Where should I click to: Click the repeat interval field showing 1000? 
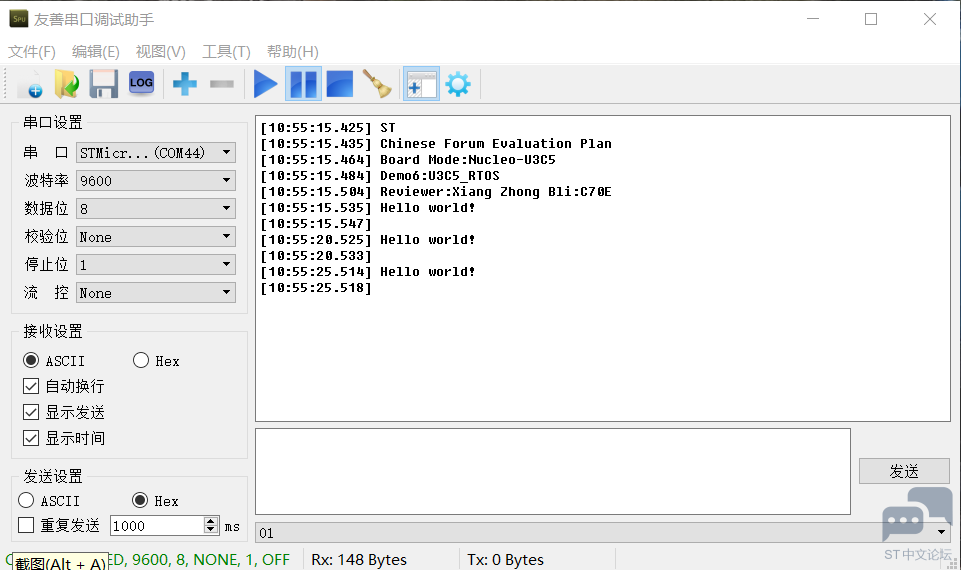157,526
